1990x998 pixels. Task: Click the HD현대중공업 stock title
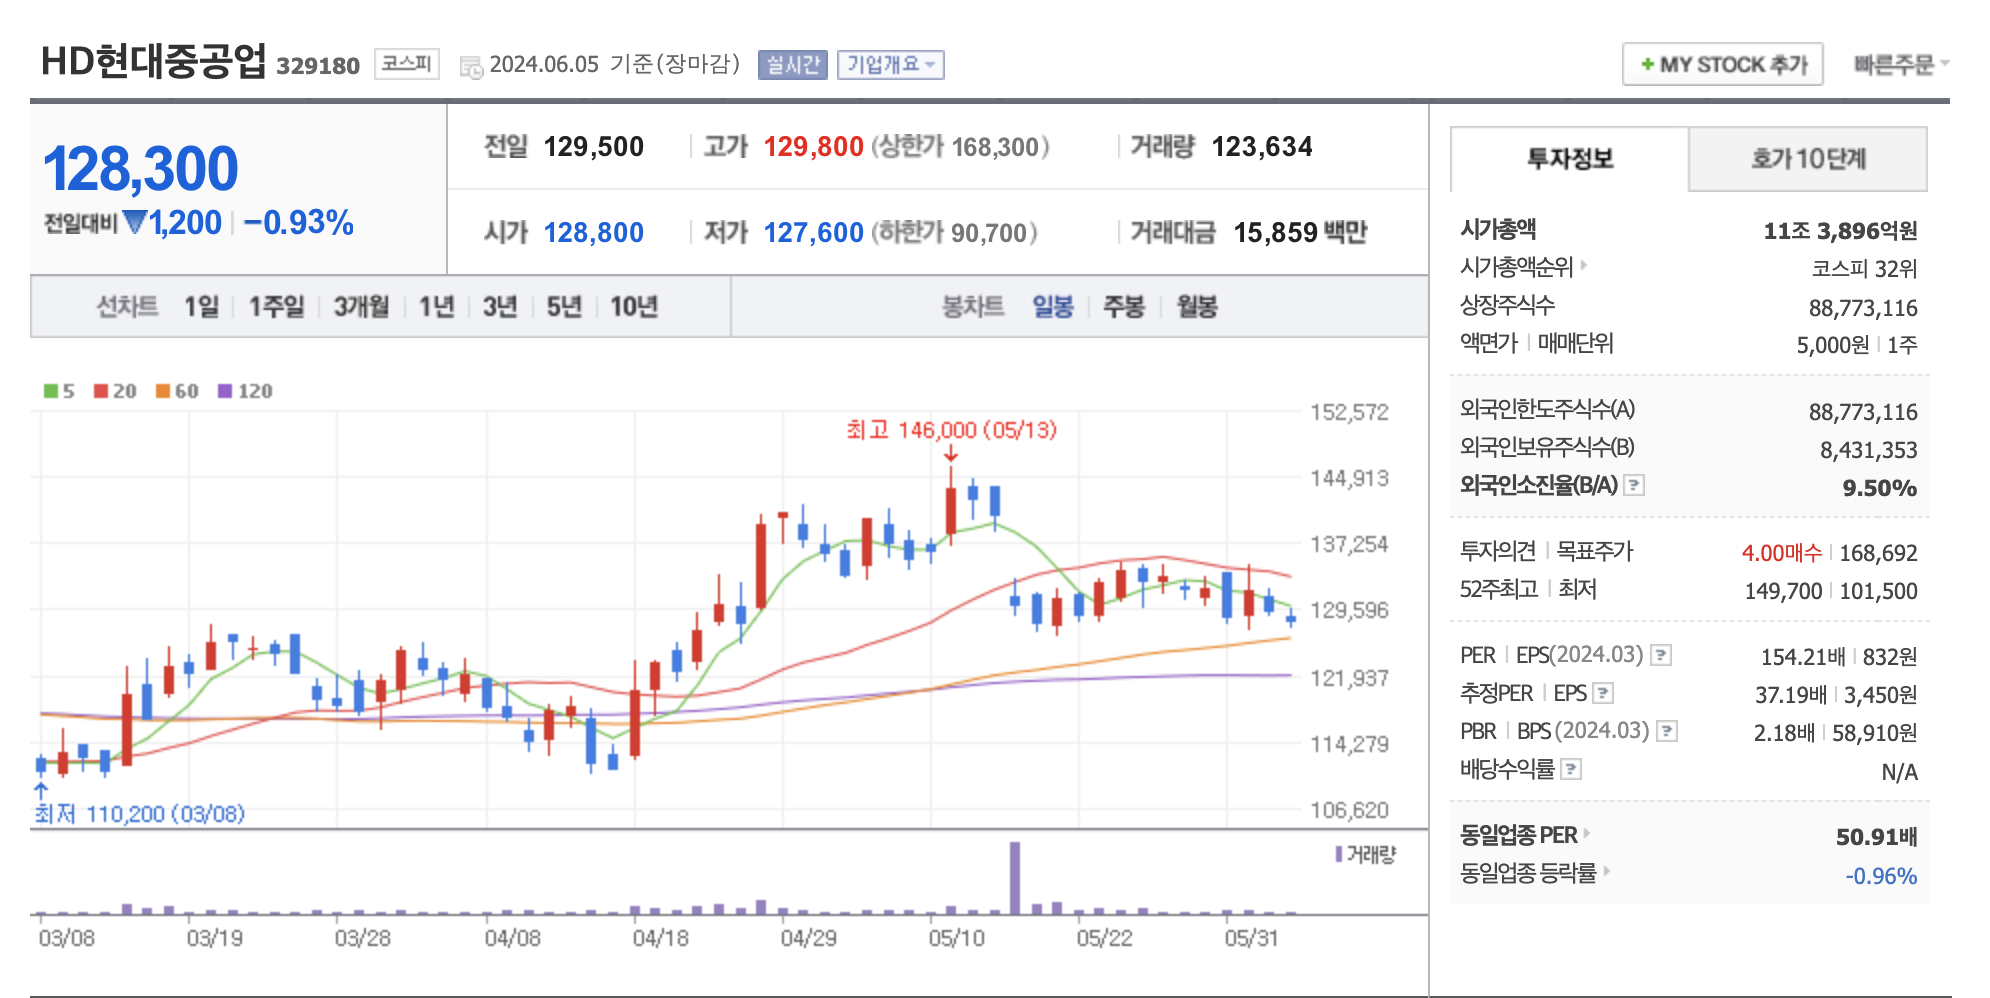(x=154, y=61)
